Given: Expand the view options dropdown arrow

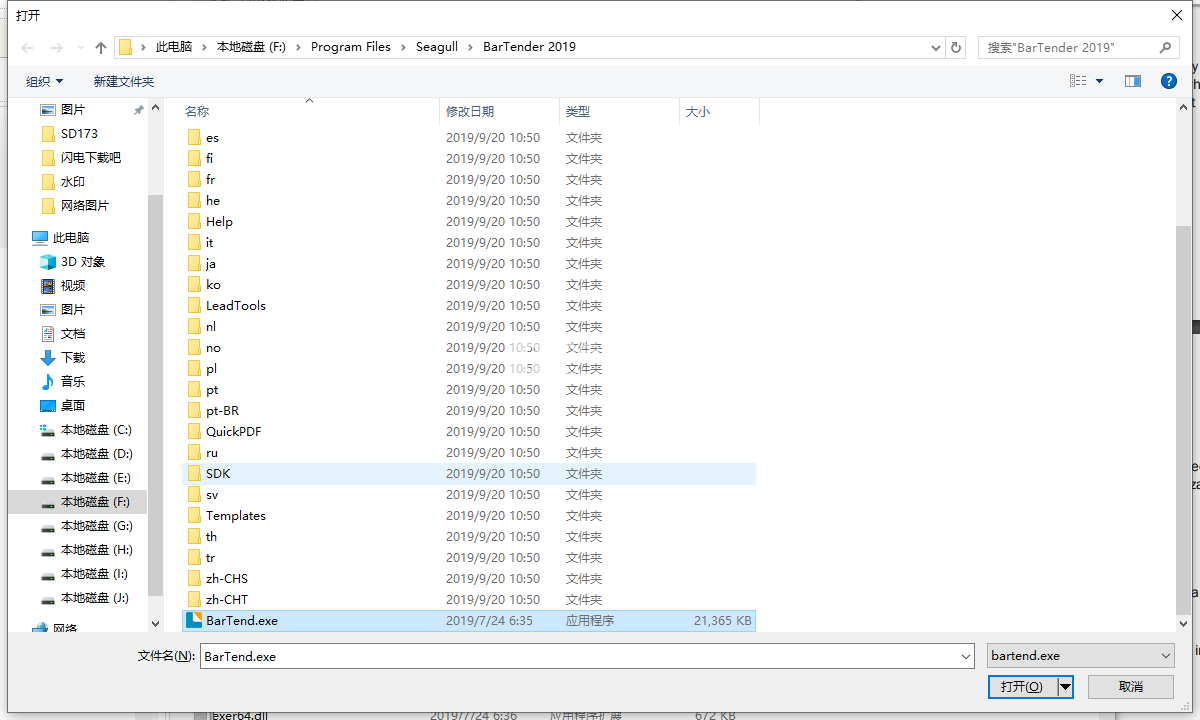Looking at the screenshot, I should (1100, 81).
